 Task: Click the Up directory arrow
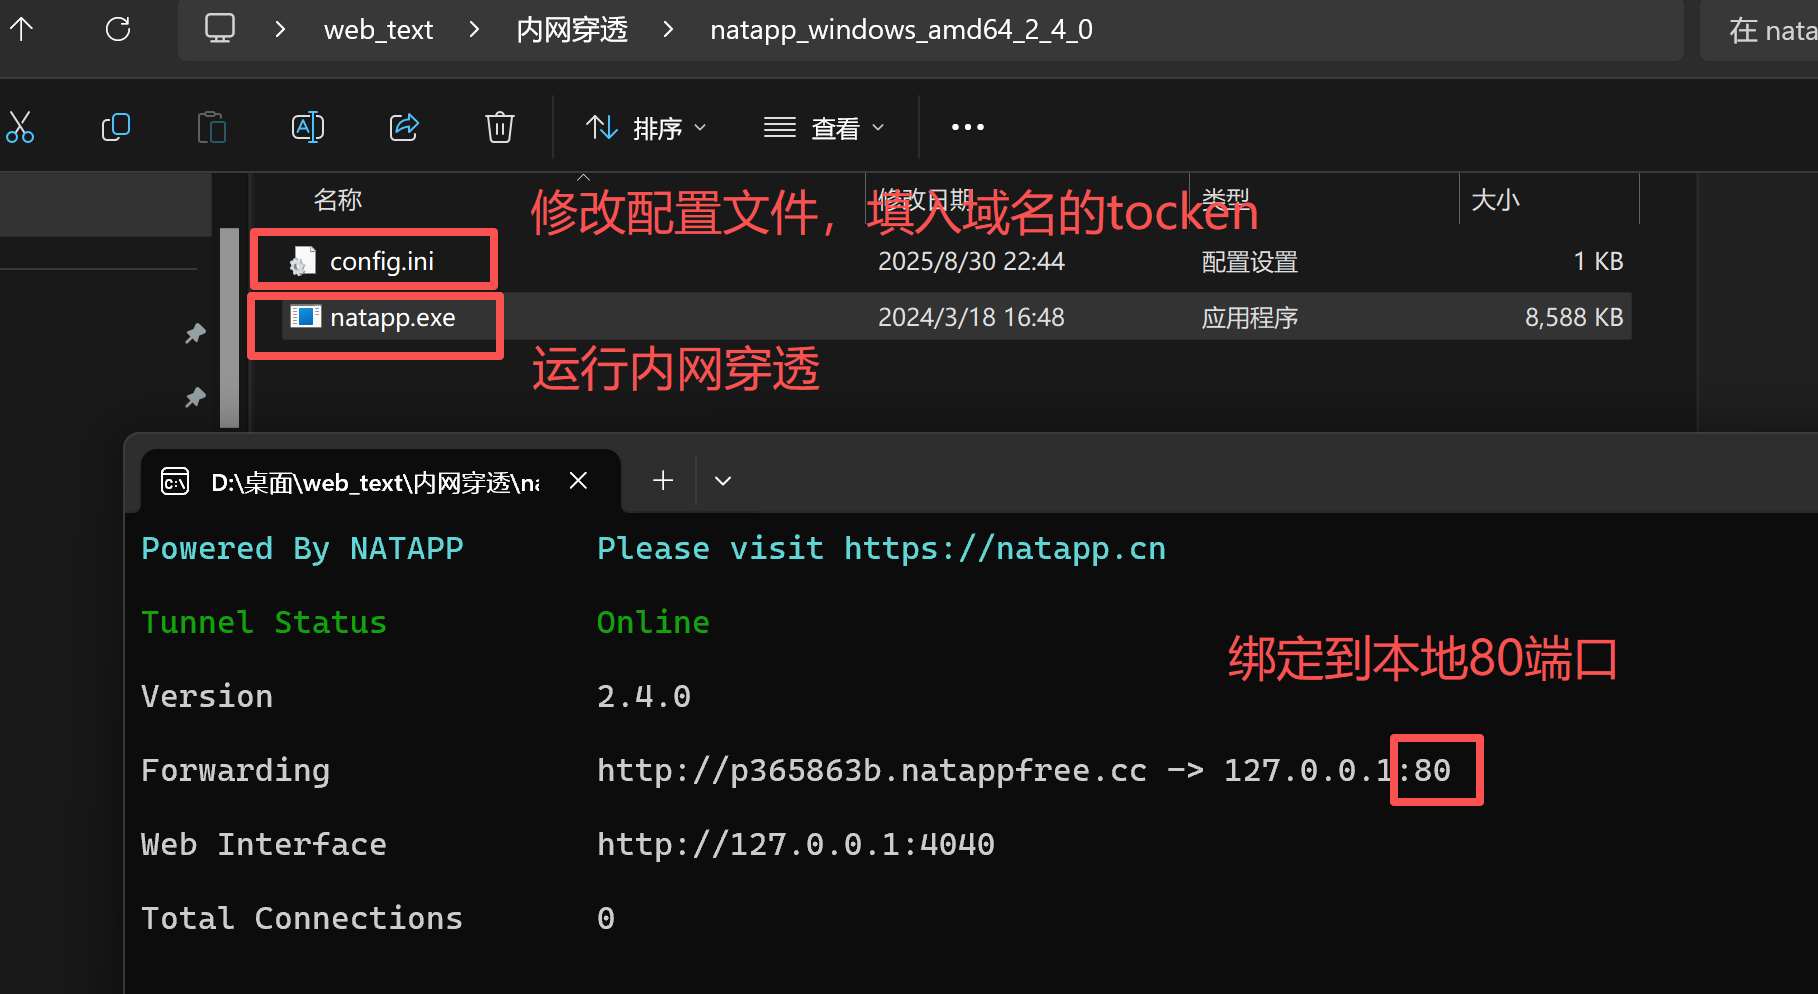coord(21,30)
